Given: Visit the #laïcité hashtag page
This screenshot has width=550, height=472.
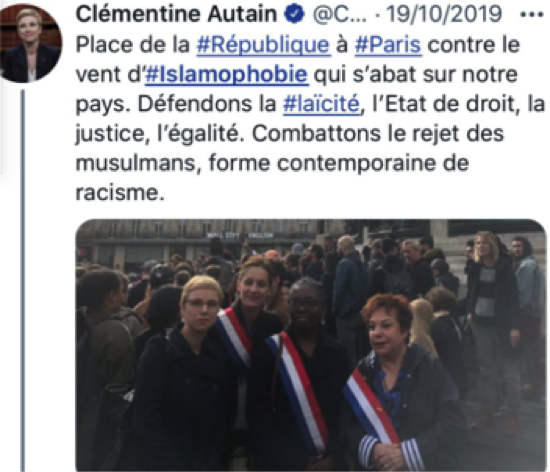Looking at the screenshot, I should [321, 104].
